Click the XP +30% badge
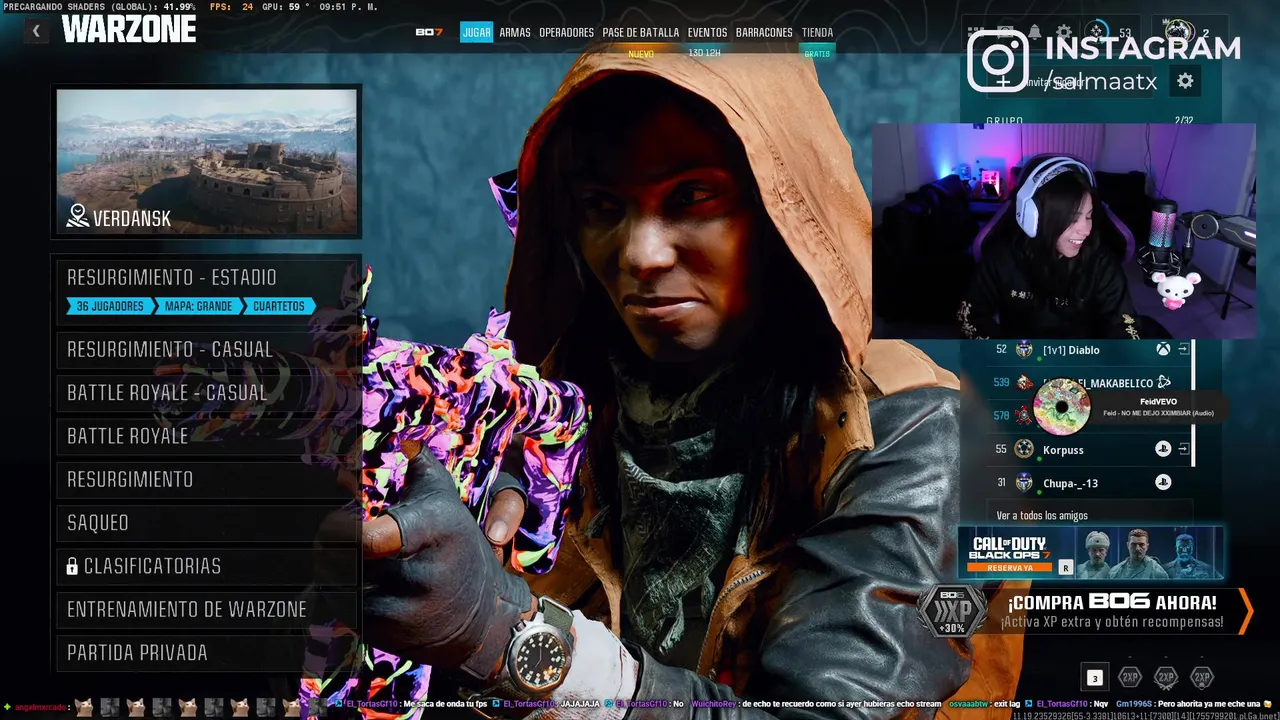 [951, 610]
